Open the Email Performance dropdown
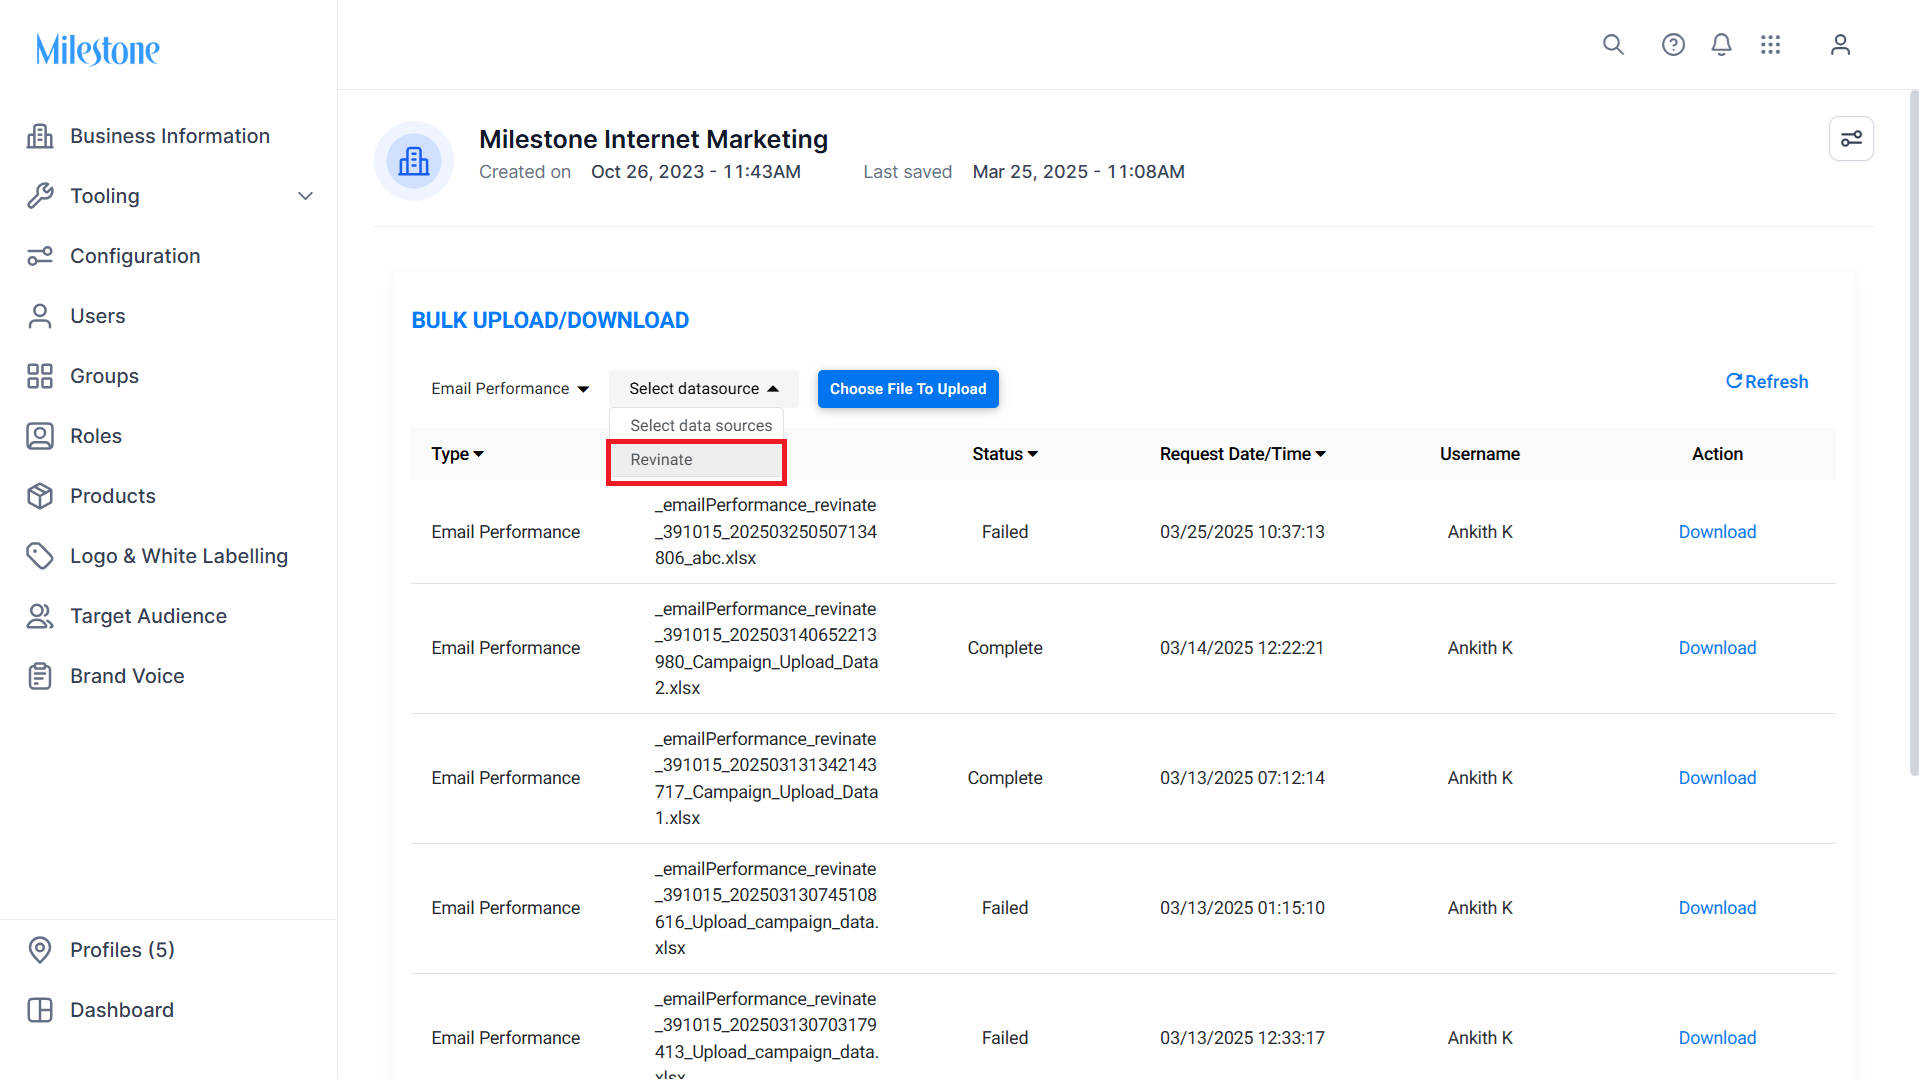1919x1079 pixels. coord(510,389)
